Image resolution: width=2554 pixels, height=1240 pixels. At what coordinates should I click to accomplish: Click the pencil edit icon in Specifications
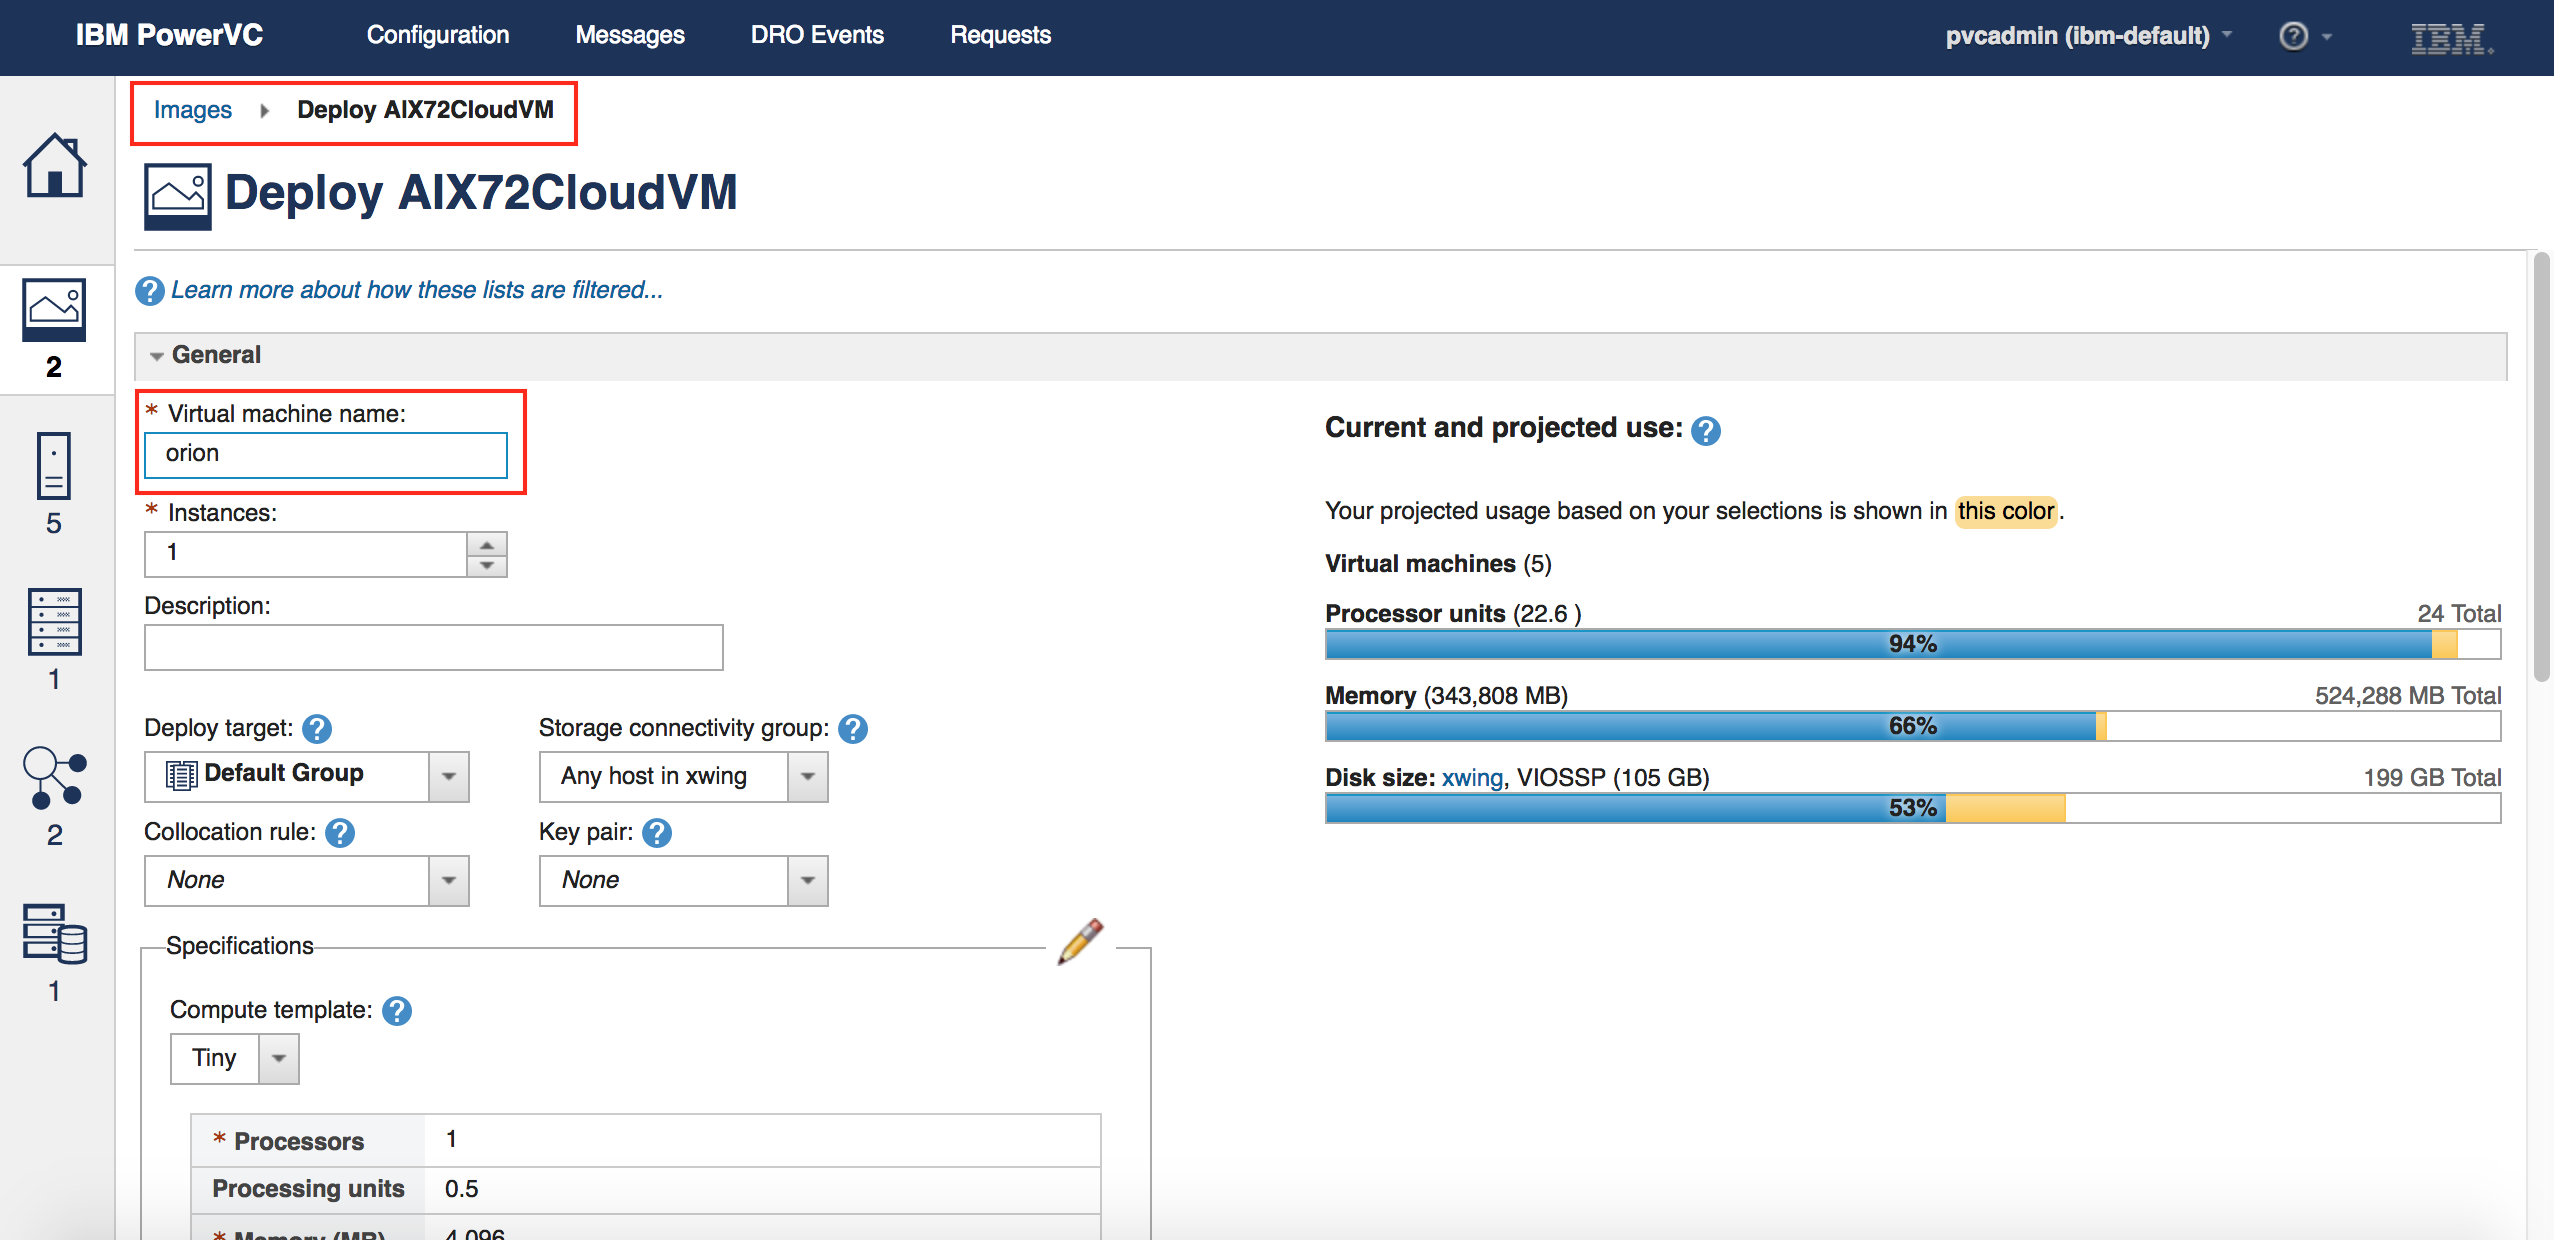pyautogui.click(x=1081, y=941)
